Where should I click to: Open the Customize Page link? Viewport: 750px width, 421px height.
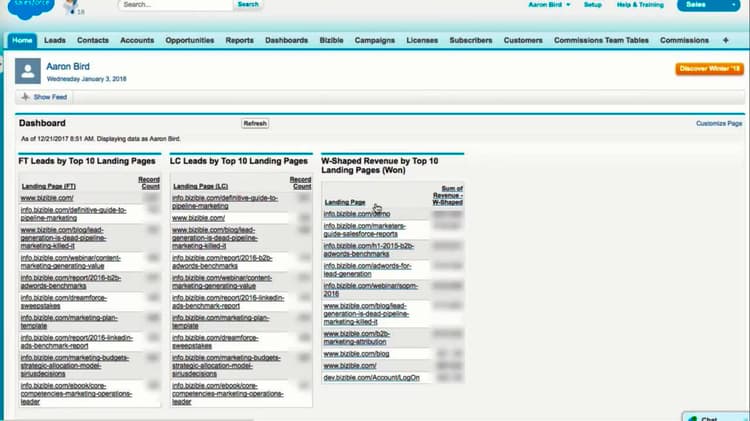point(719,123)
